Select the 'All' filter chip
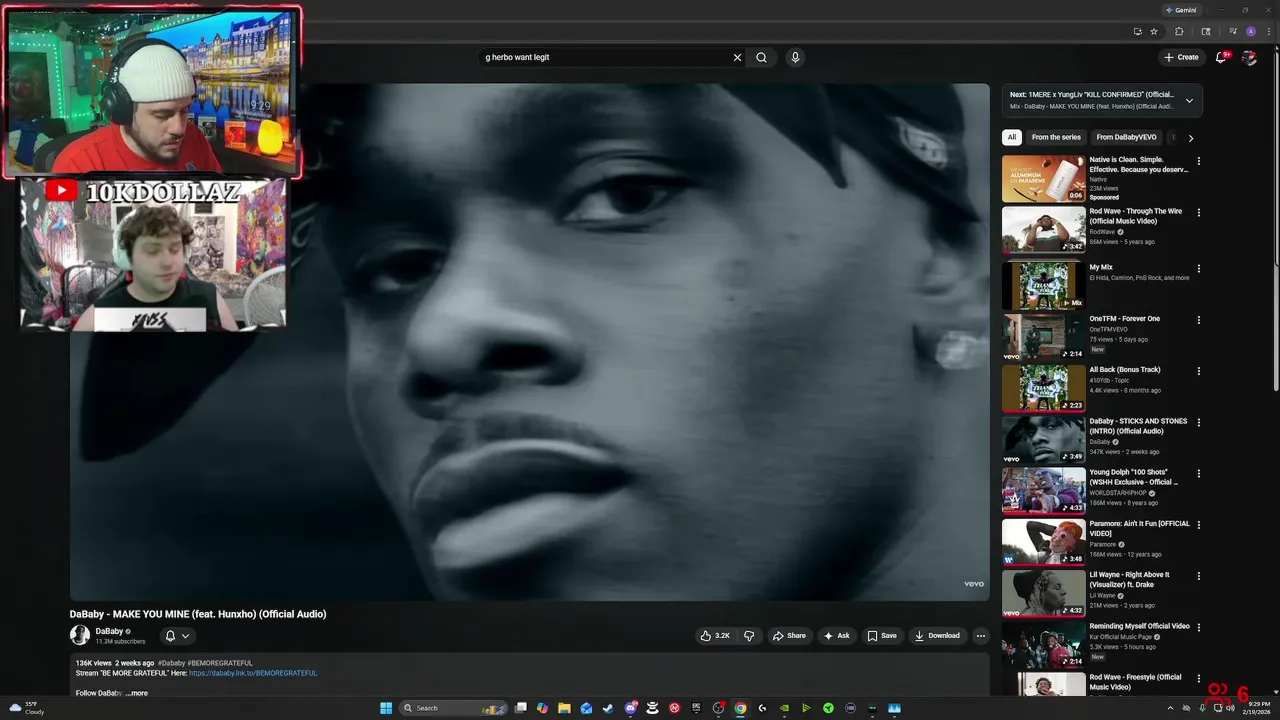1280x720 pixels. (1012, 138)
